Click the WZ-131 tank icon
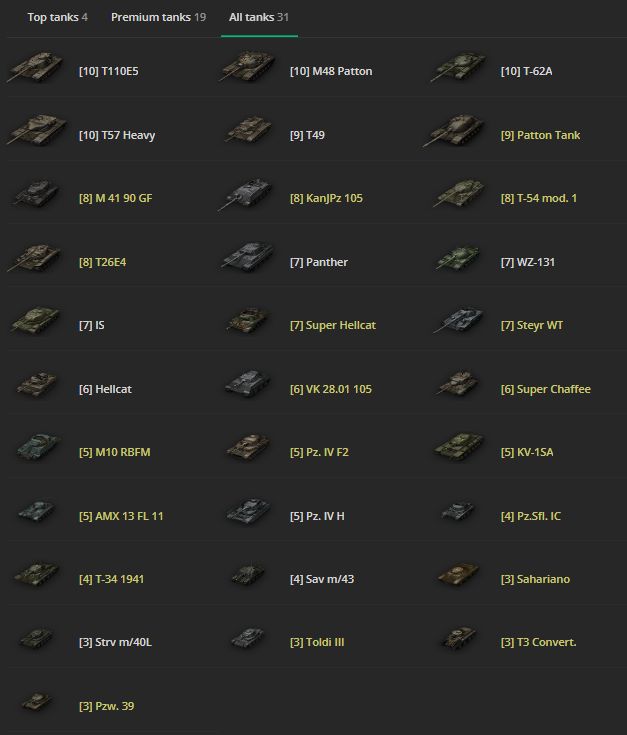The height and width of the screenshot is (735, 627). coord(458,257)
